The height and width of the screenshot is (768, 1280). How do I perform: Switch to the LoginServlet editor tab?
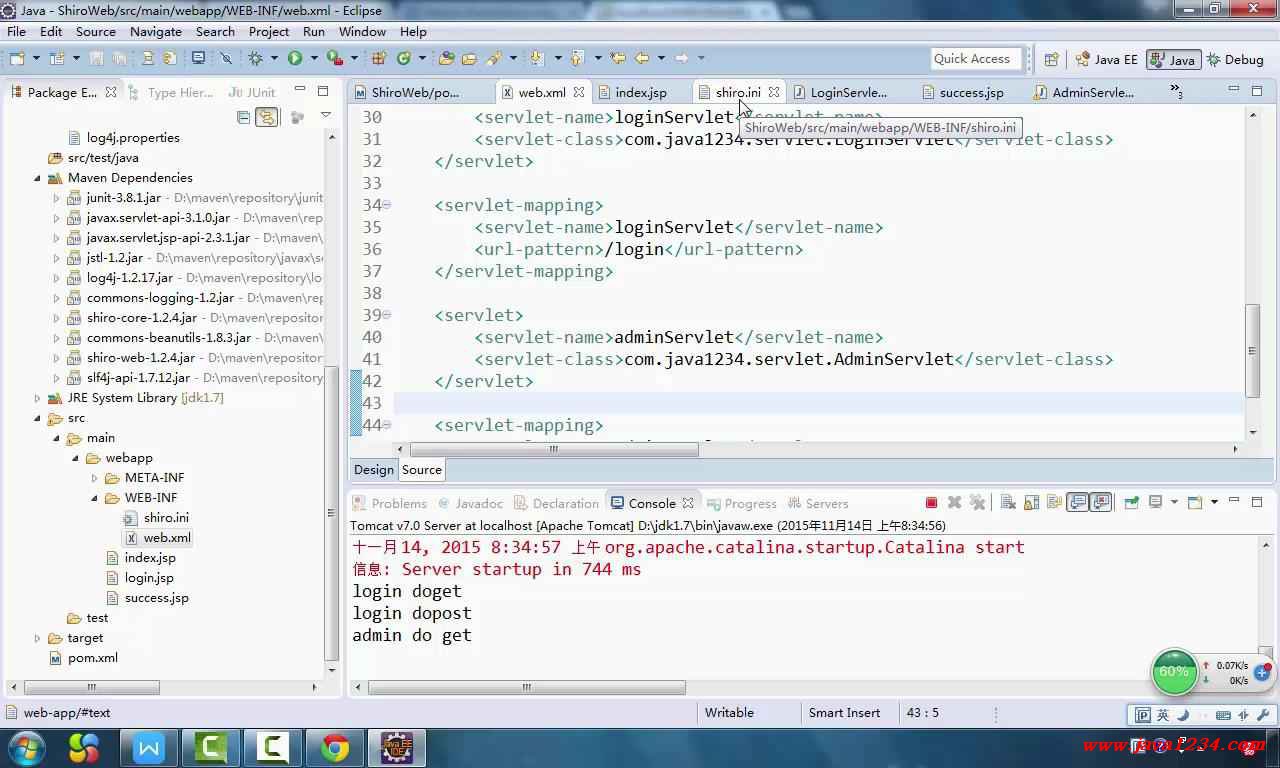click(x=848, y=92)
